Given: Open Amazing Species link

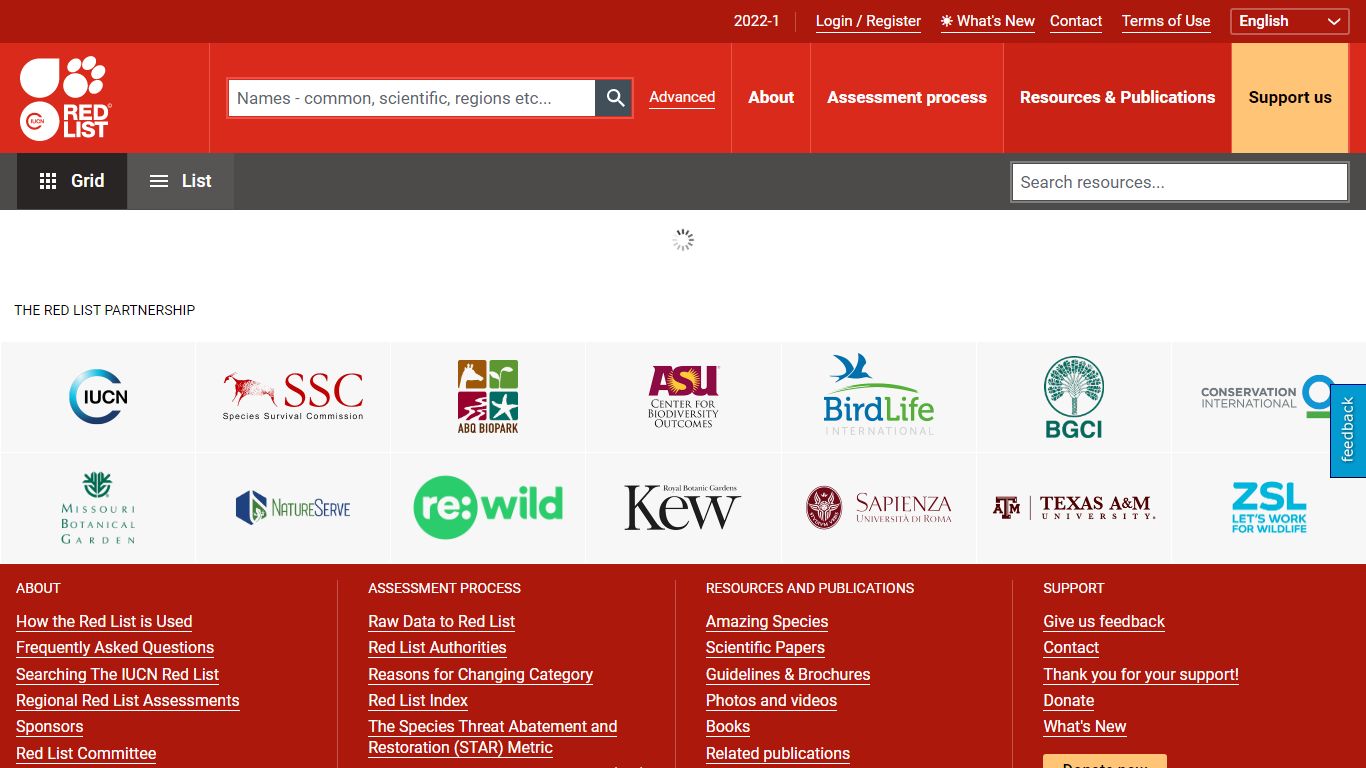Looking at the screenshot, I should [767, 621].
